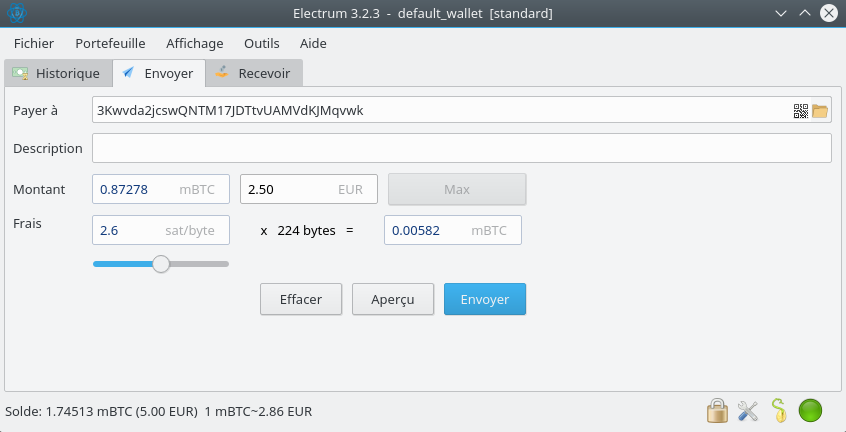
Task: Open preferences via the tools icon
Action: click(x=748, y=410)
